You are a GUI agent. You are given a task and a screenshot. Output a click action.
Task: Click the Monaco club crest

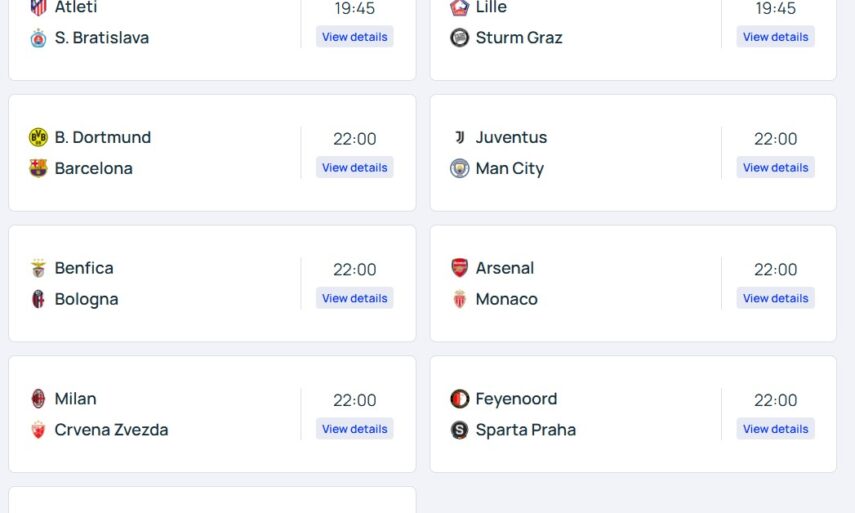coord(459,299)
